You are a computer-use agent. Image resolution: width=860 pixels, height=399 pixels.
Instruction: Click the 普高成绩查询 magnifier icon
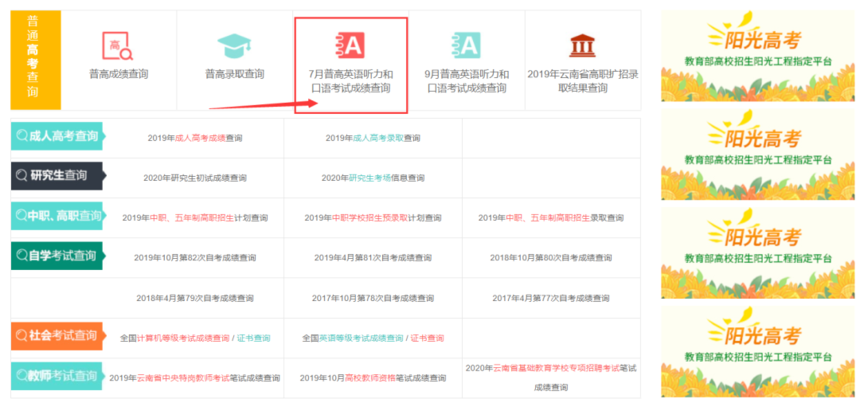coord(118,46)
